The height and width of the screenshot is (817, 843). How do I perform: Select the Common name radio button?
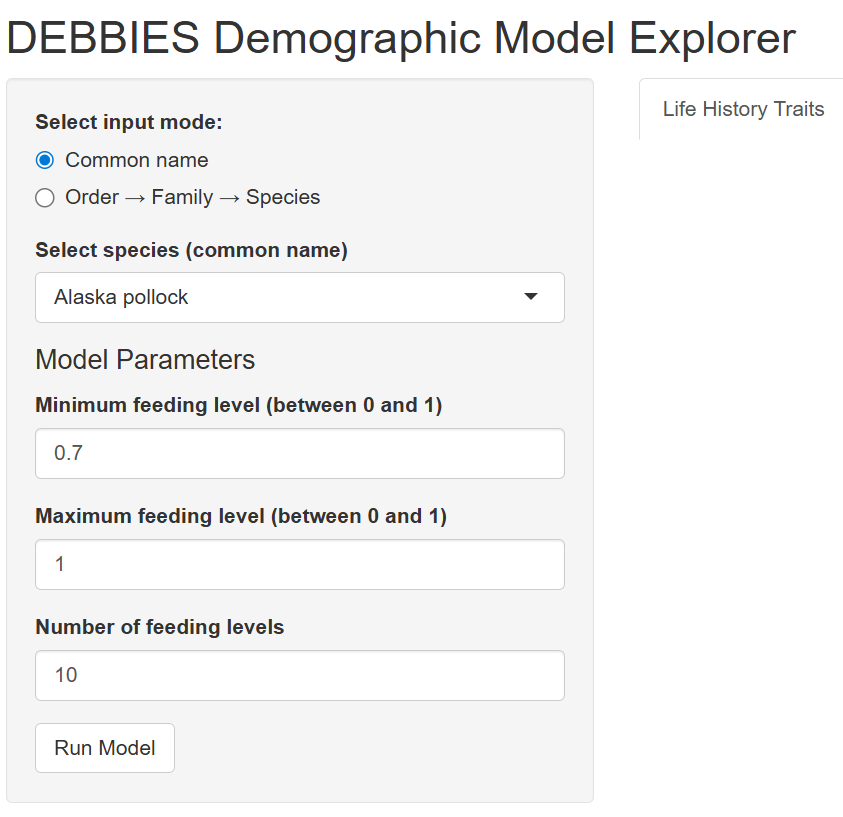click(x=44, y=160)
